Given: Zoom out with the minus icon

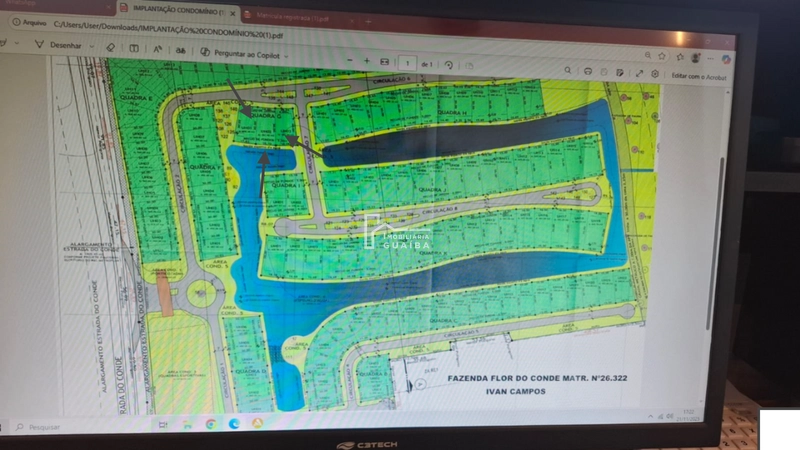Looking at the screenshot, I should [351, 59].
